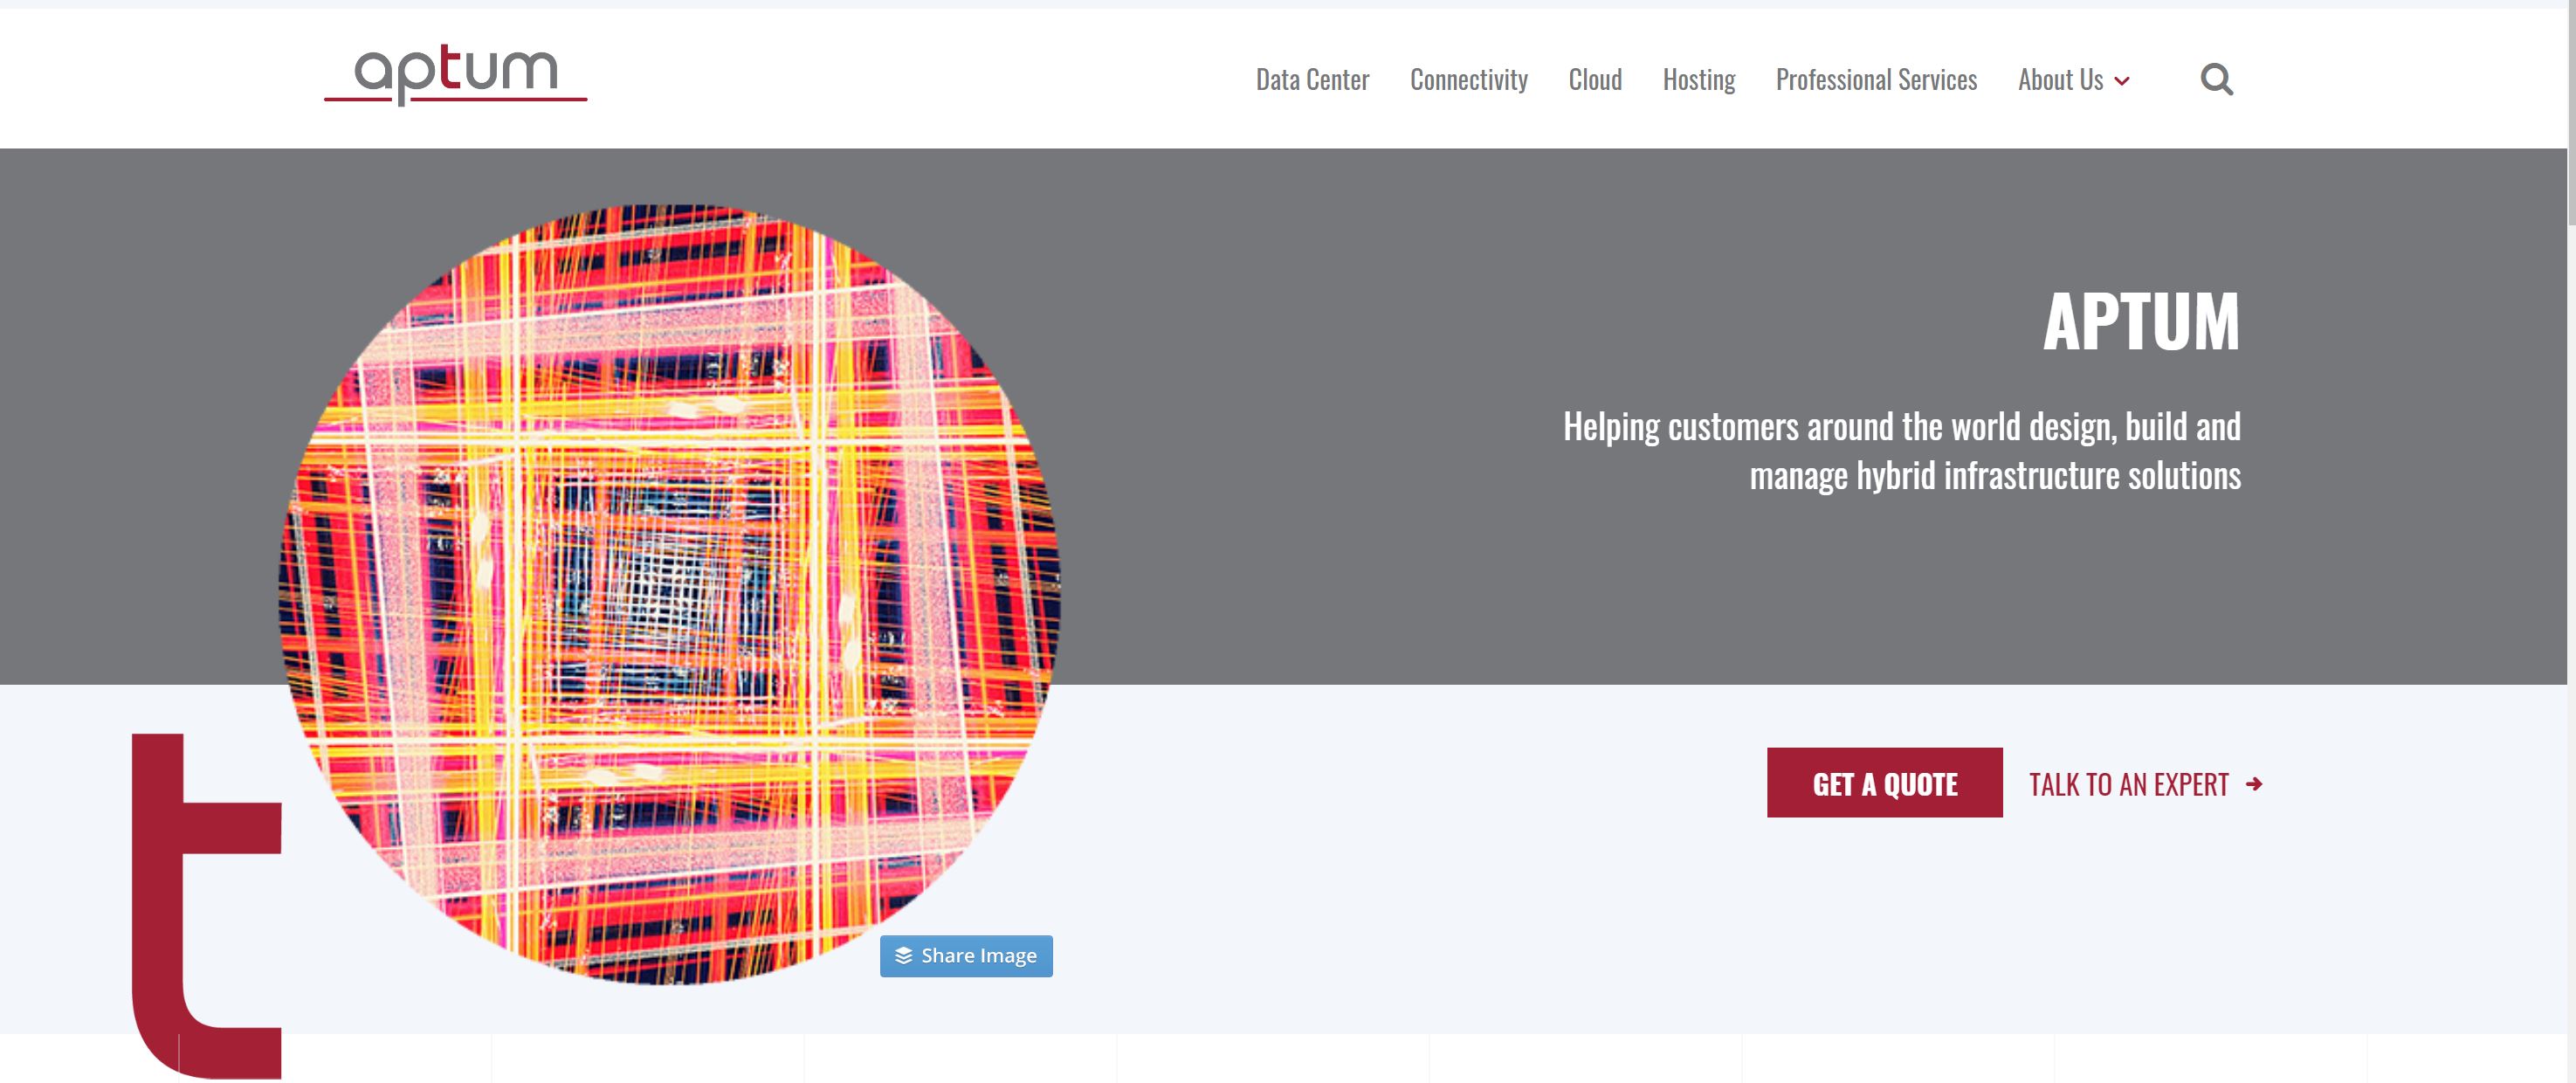Click layers icon on Share Image button
Viewport: 2576px width, 1083px height.
[x=903, y=956]
